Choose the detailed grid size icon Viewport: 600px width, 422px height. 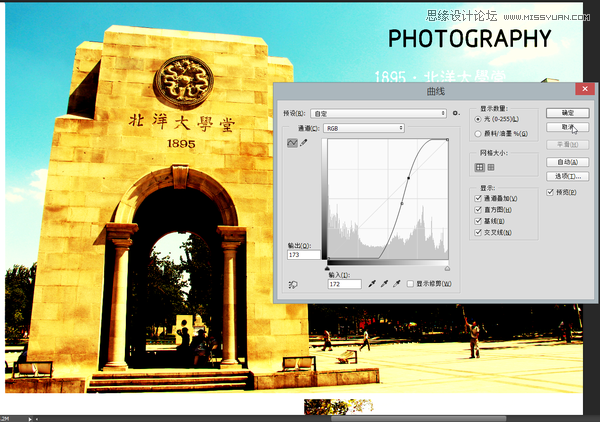click(x=491, y=167)
